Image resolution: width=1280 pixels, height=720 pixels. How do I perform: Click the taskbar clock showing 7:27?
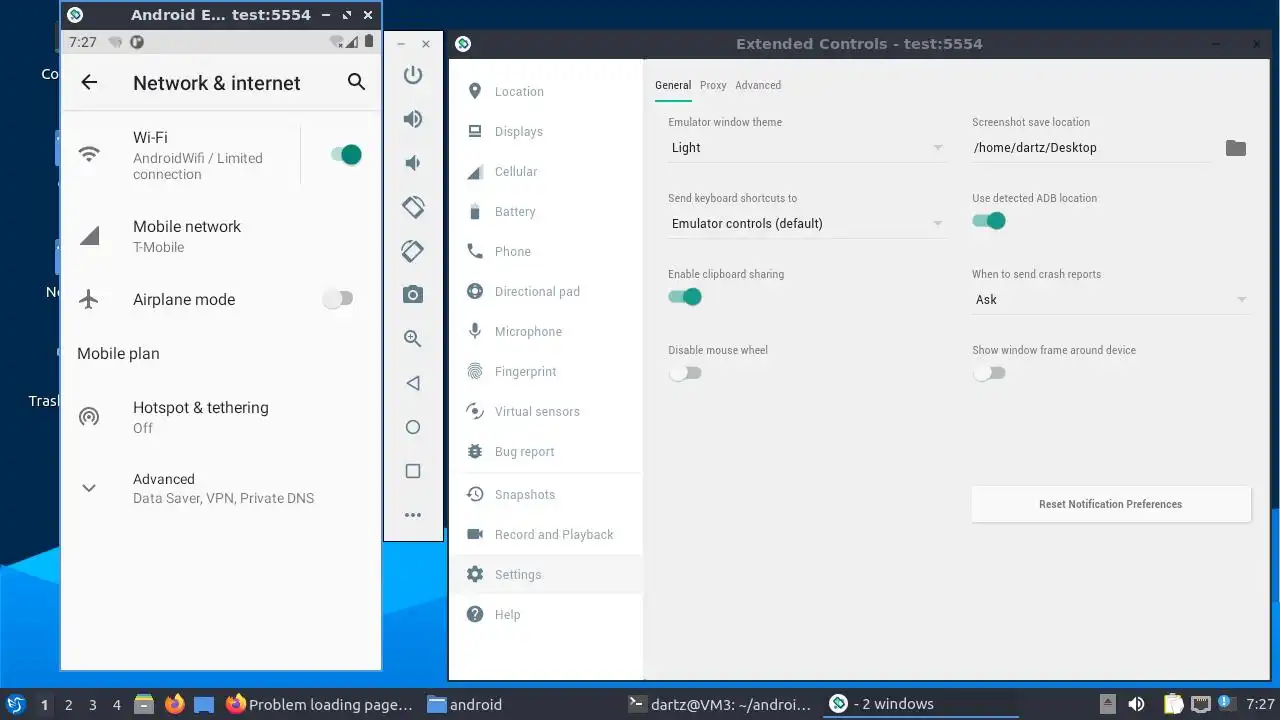[x=1260, y=704]
